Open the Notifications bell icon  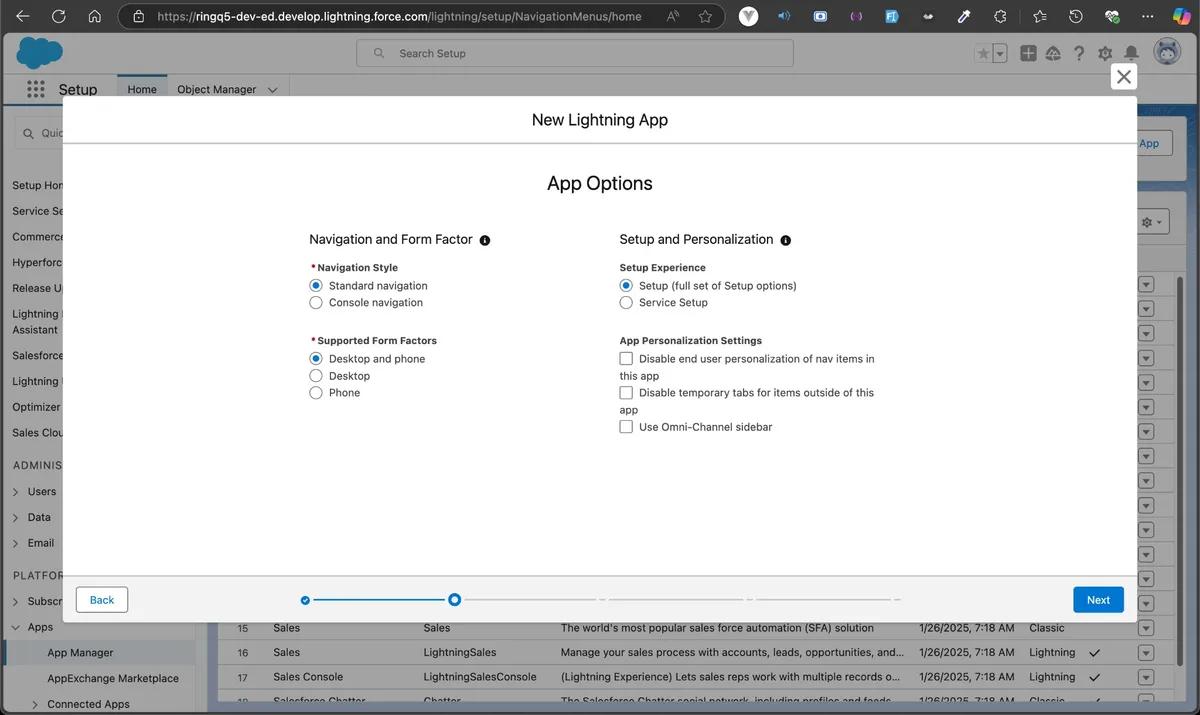click(1131, 53)
